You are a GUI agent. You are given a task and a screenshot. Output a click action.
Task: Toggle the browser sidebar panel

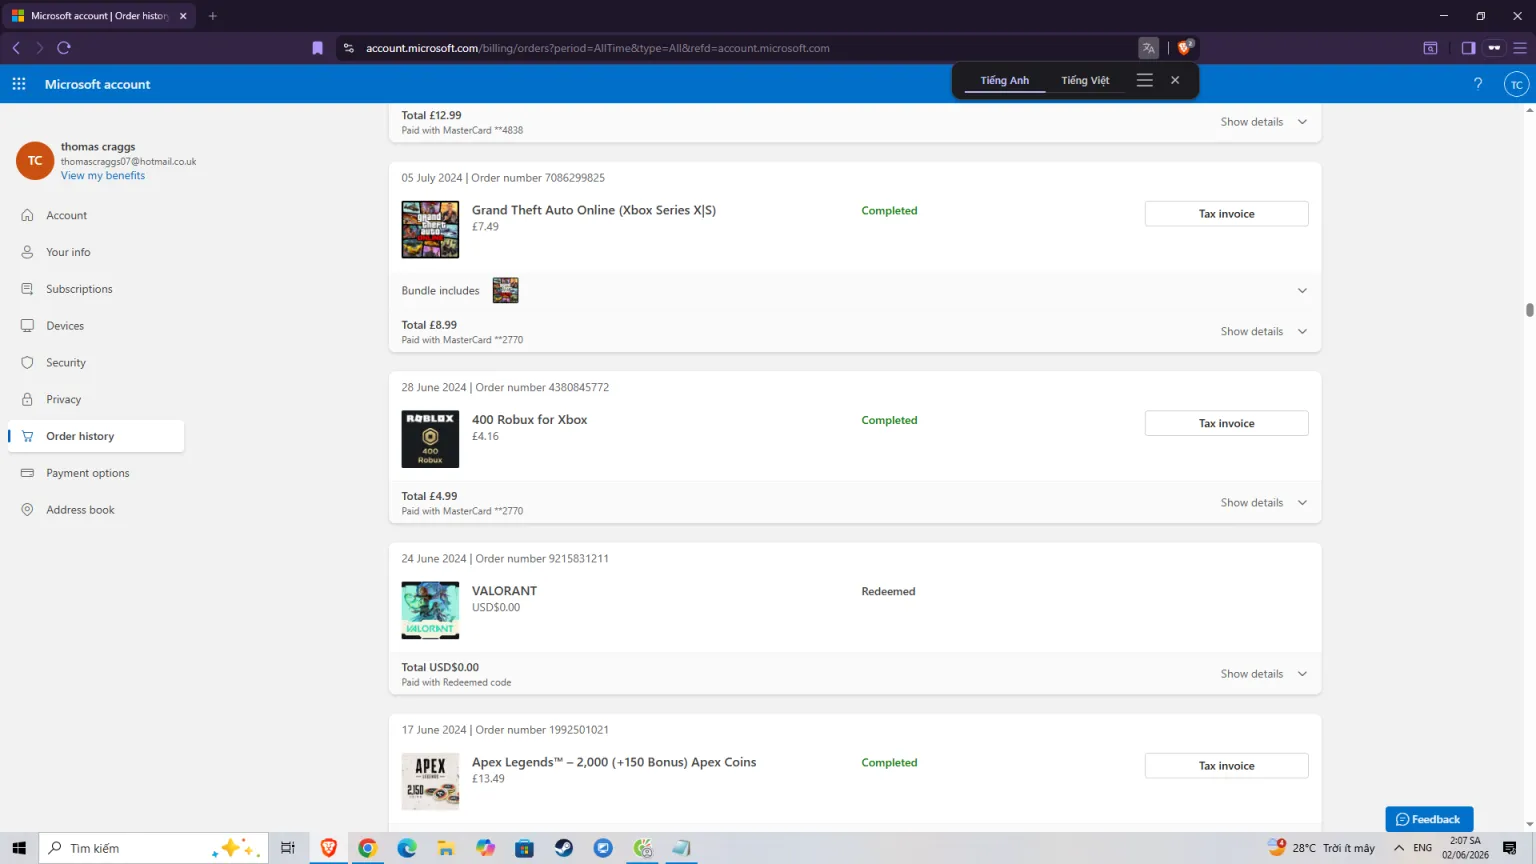[x=1468, y=48]
